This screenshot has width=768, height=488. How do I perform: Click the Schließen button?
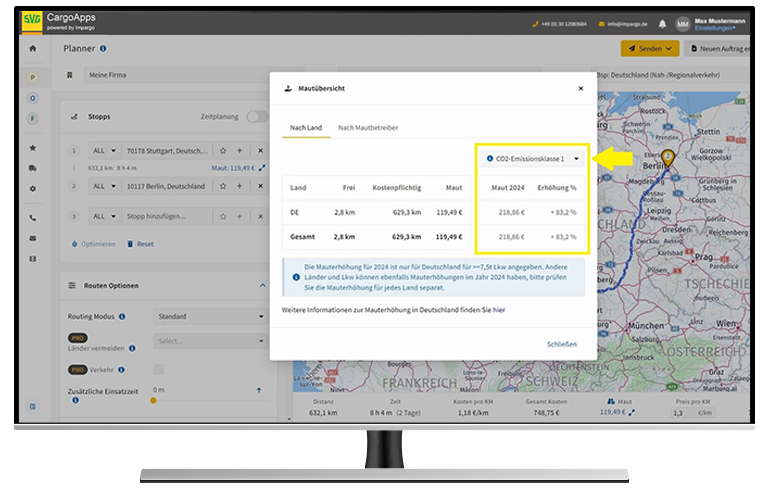(561, 344)
